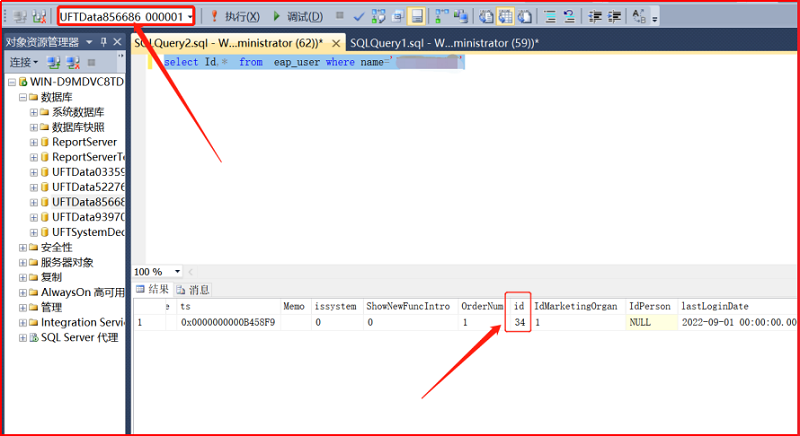This screenshot has height=436, width=800.
Task: Open the UFTData856686_000001 database dropdown
Action: click(190, 17)
